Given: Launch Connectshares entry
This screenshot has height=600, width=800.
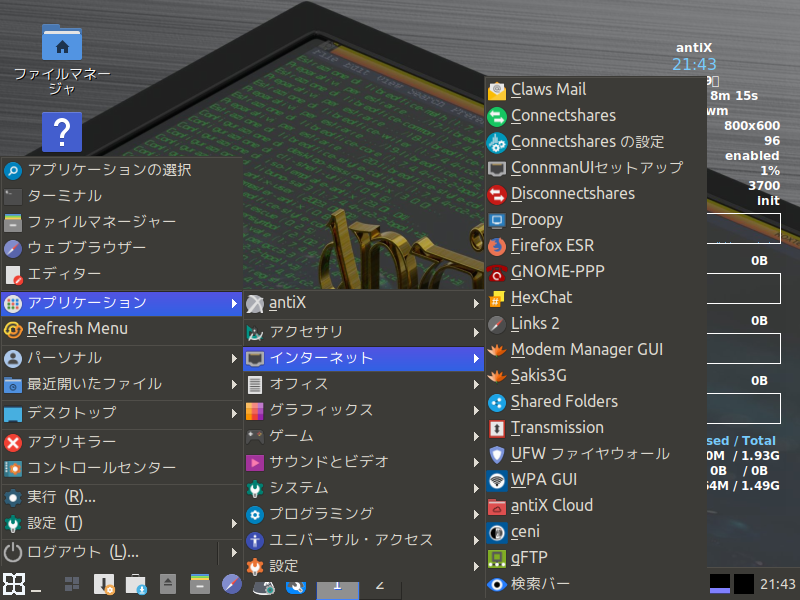Looking at the screenshot, I should pyautogui.click(x=595, y=116).
